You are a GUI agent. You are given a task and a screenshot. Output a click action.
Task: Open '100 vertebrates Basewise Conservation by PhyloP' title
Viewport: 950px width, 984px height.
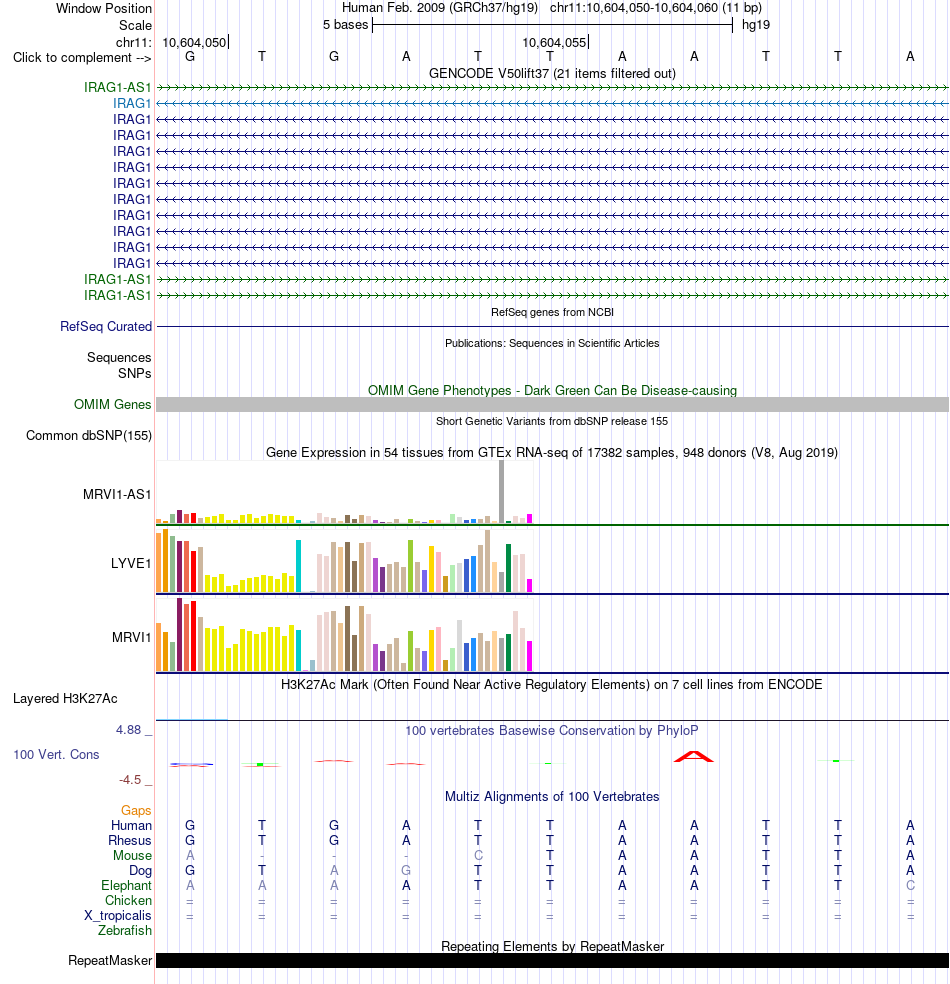click(x=552, y=730)
